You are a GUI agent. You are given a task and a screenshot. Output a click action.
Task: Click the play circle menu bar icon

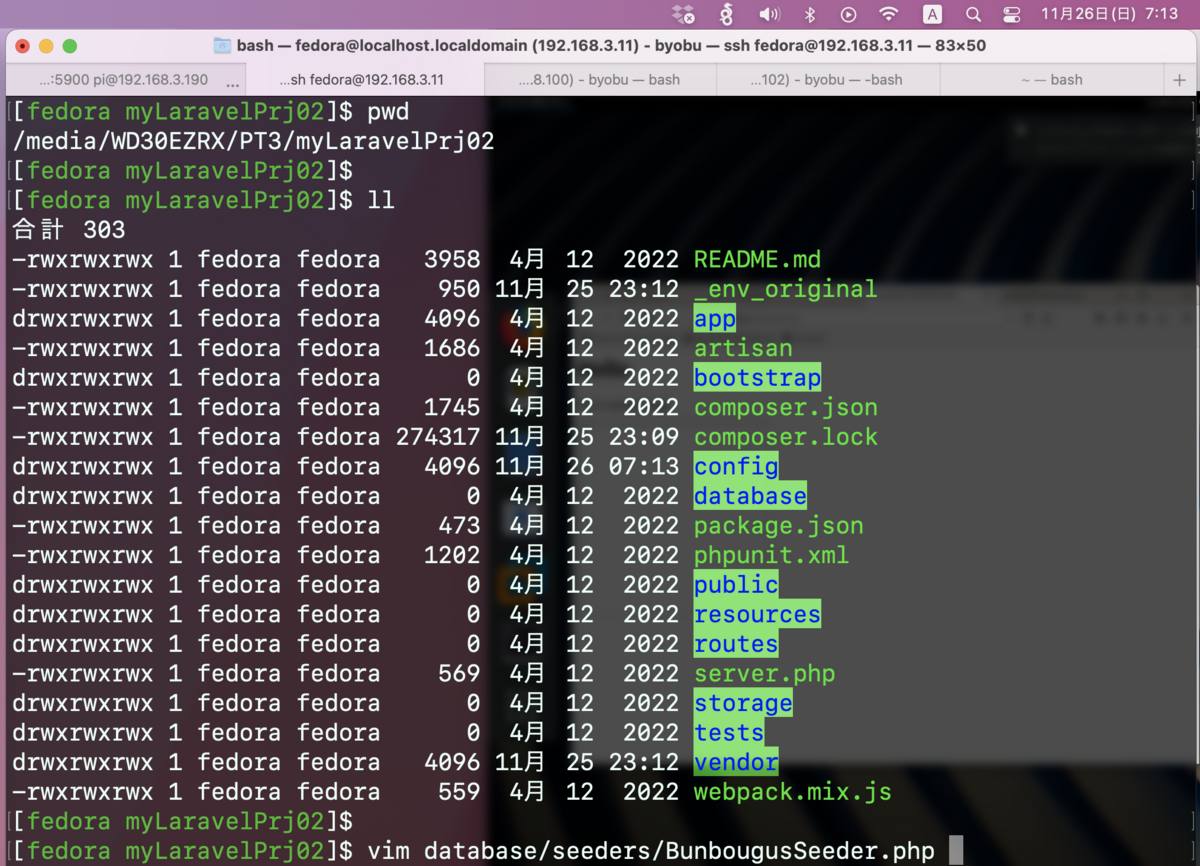pos(848,14)
